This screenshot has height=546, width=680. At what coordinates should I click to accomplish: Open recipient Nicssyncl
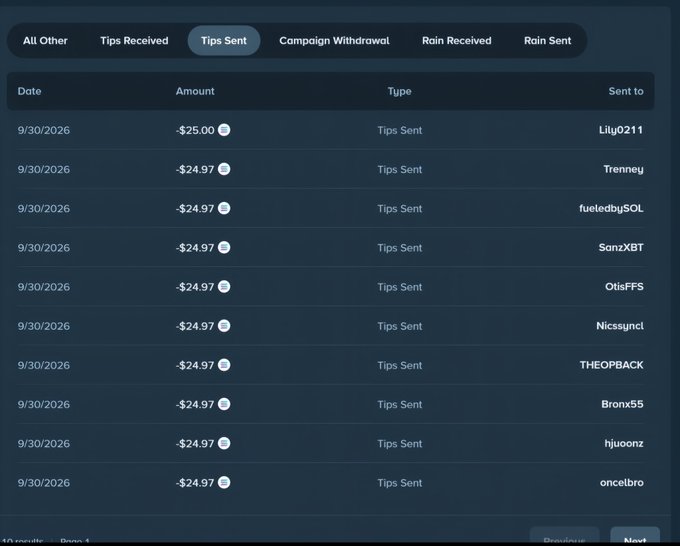(x=620, y=326)
